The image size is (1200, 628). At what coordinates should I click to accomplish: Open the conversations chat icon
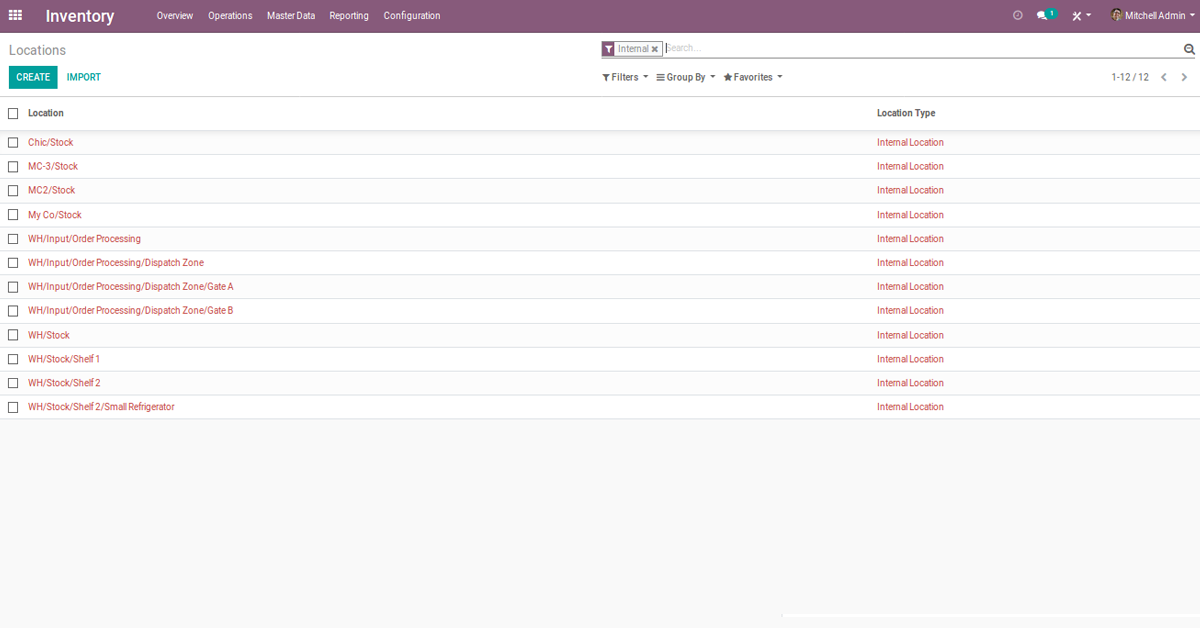(1046, 15)
